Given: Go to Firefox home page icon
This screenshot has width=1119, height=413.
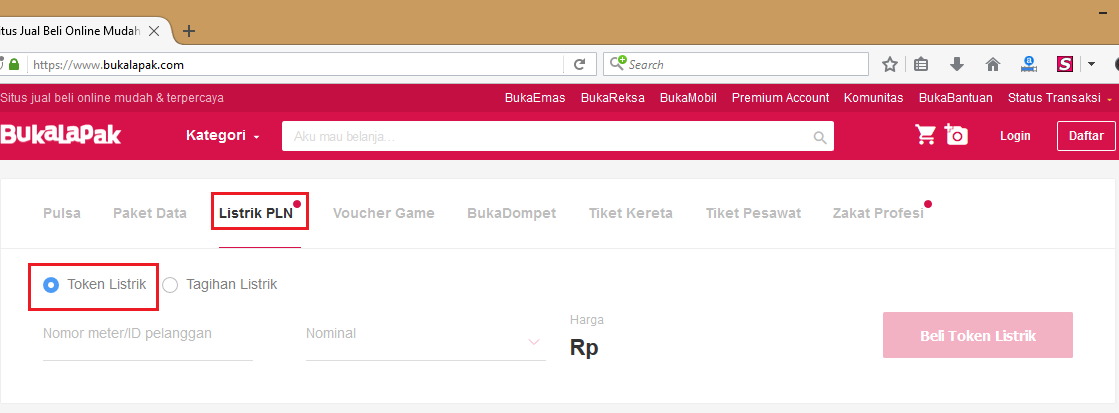Looking at the screenshot, I should coord(993,64).
